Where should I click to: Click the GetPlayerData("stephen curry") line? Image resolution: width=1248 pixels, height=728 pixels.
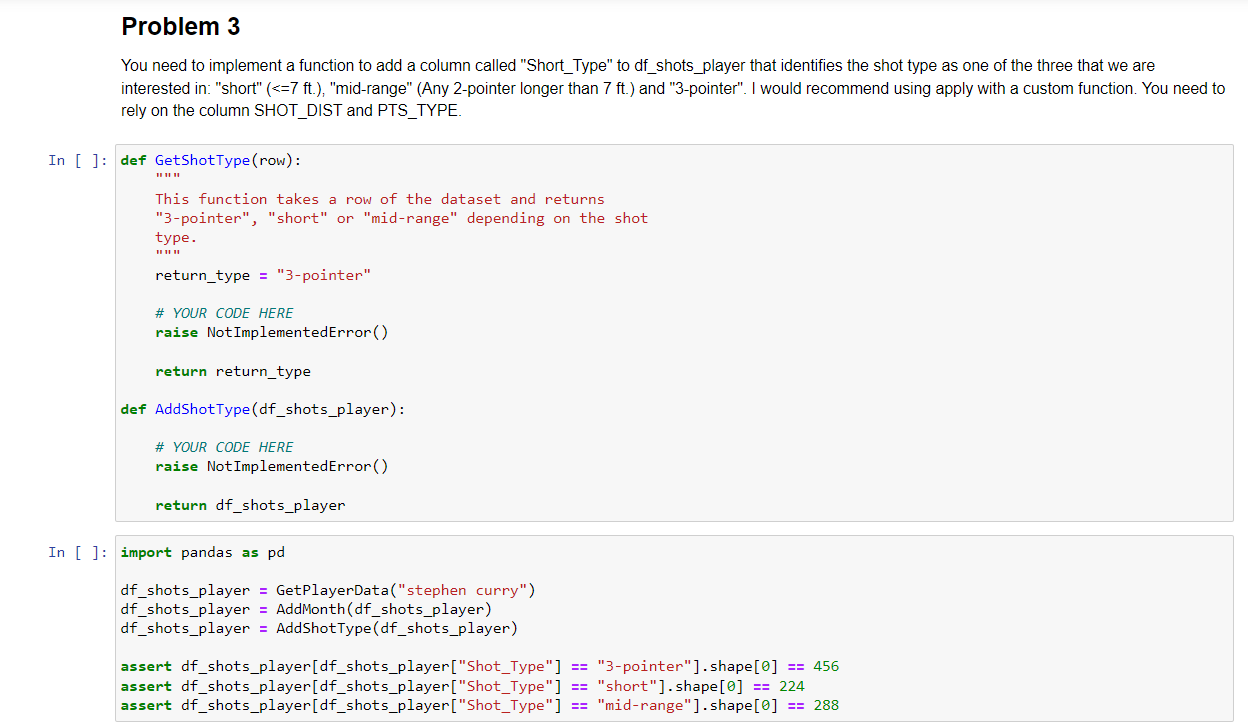click(x=328, y=590)
